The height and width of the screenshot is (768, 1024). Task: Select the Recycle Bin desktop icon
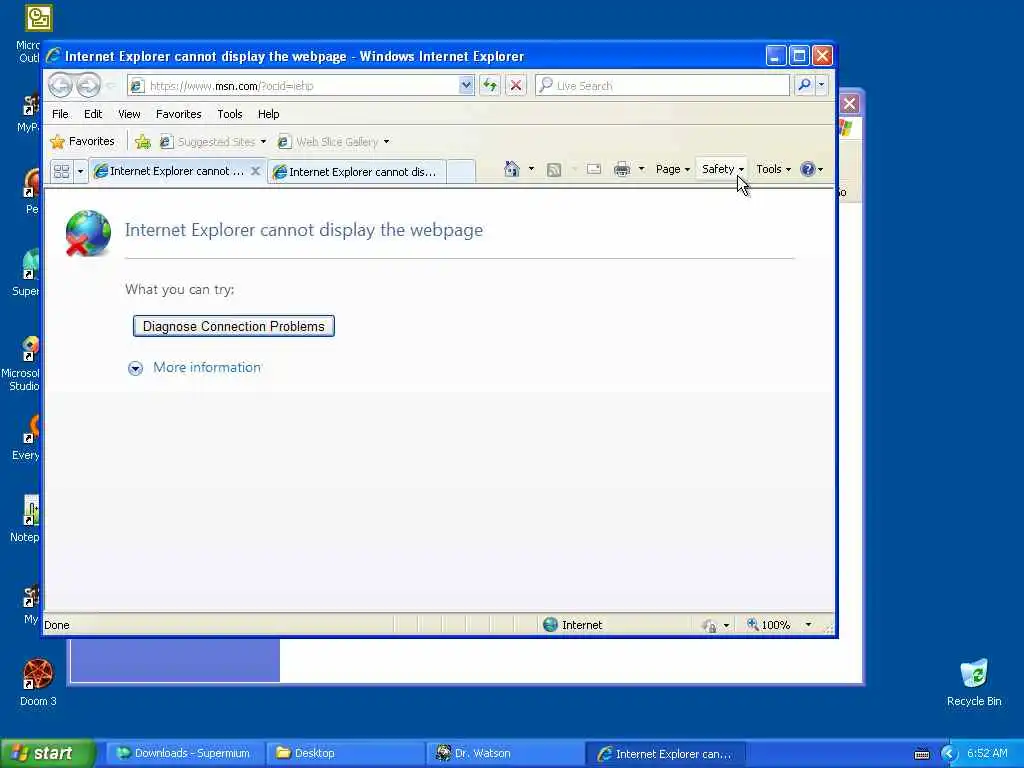pyautogui.click(x=974, y=683)
